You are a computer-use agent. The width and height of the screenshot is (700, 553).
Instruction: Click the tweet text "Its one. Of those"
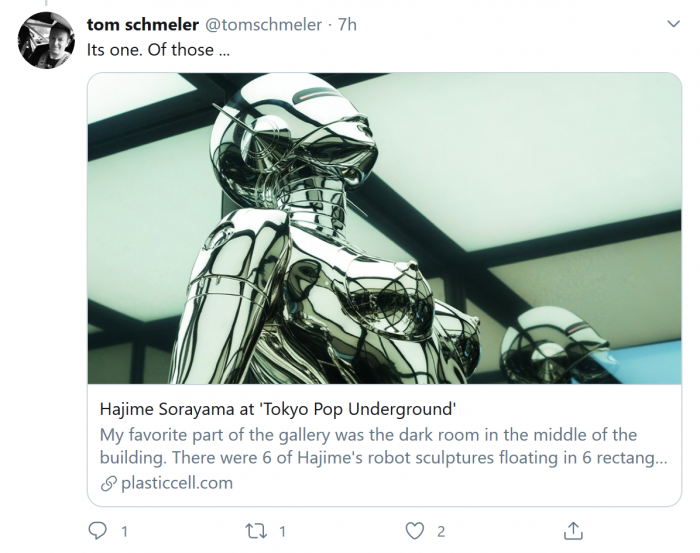click(150, 49)
